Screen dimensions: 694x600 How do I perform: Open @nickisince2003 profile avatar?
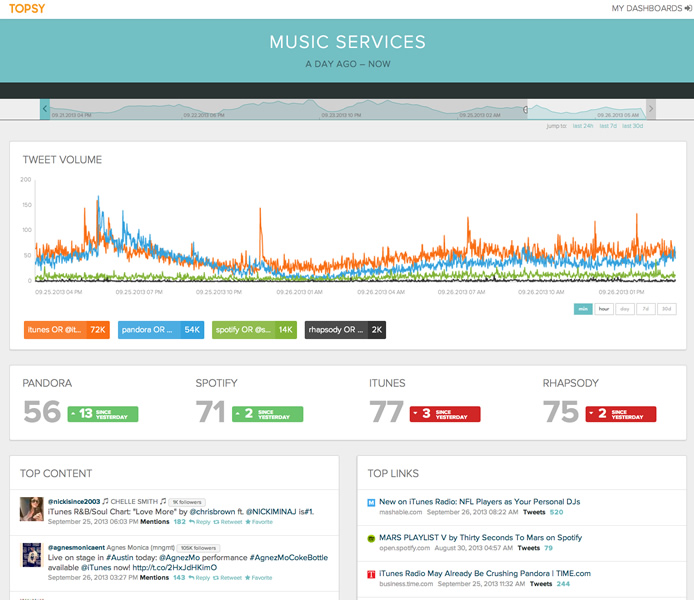[x=31, y=509]
